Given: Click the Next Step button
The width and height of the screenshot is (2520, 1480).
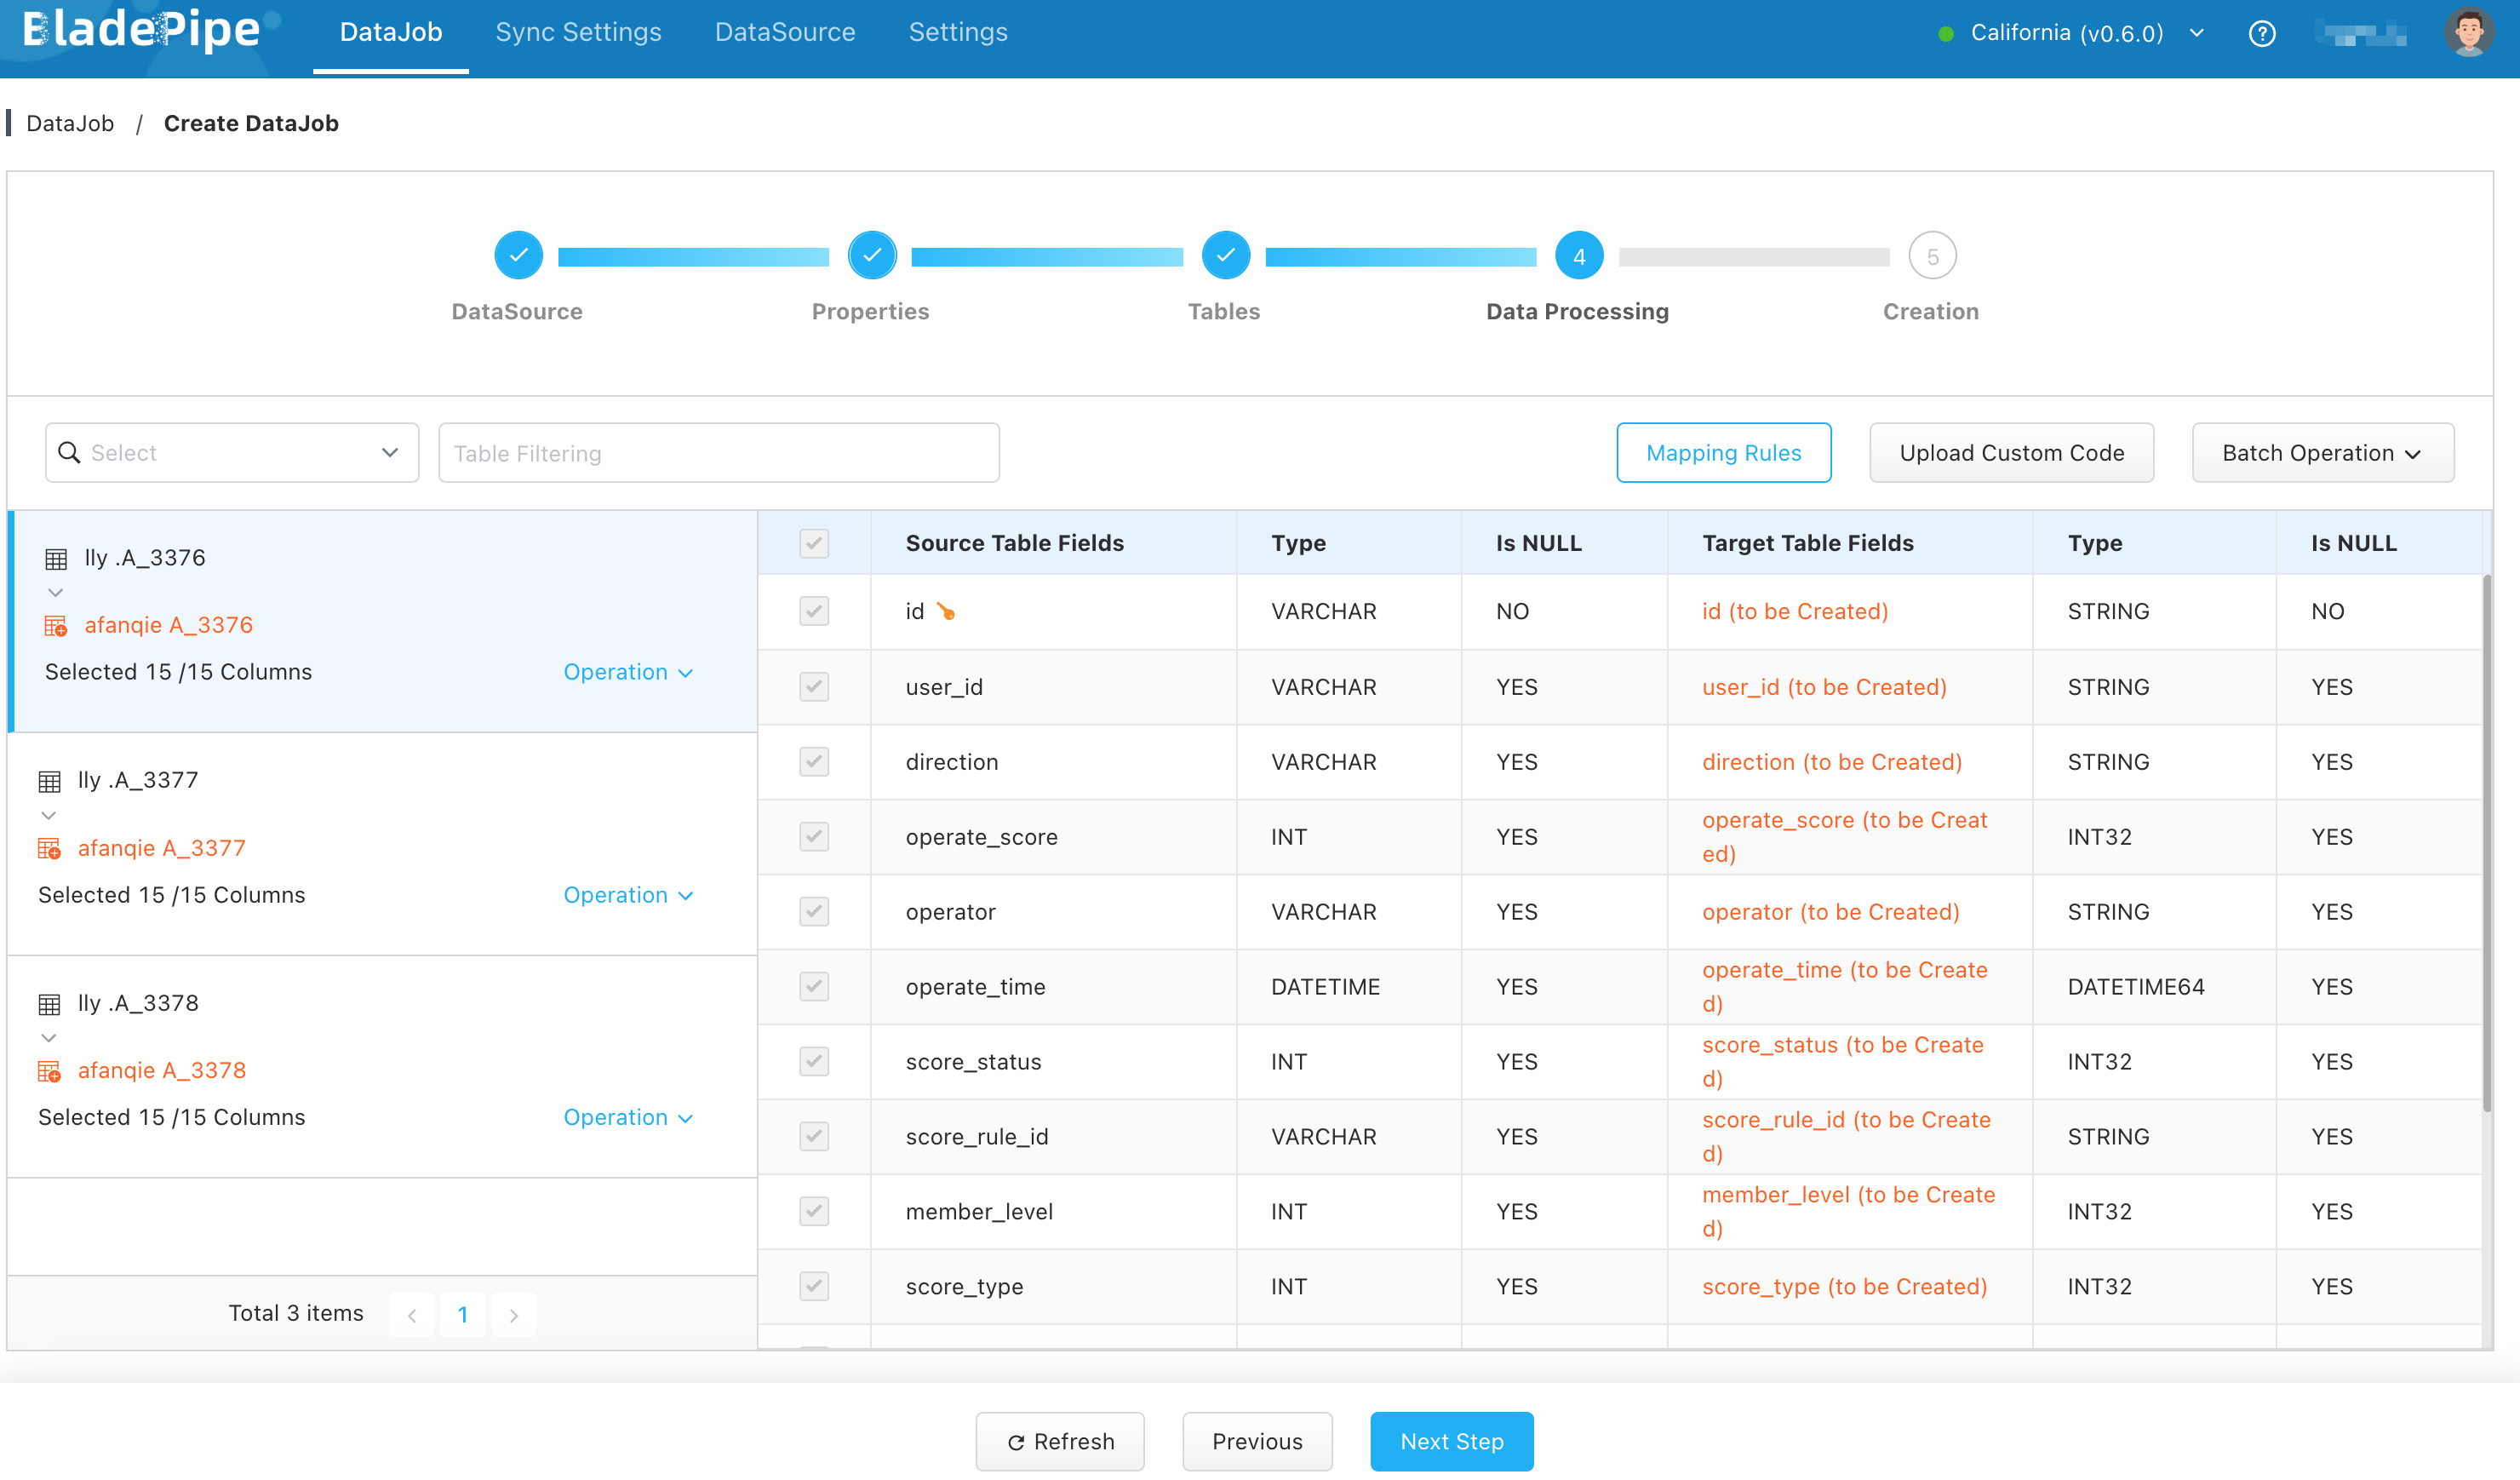Looking at the screenshot, I should click(1450, 1440).
